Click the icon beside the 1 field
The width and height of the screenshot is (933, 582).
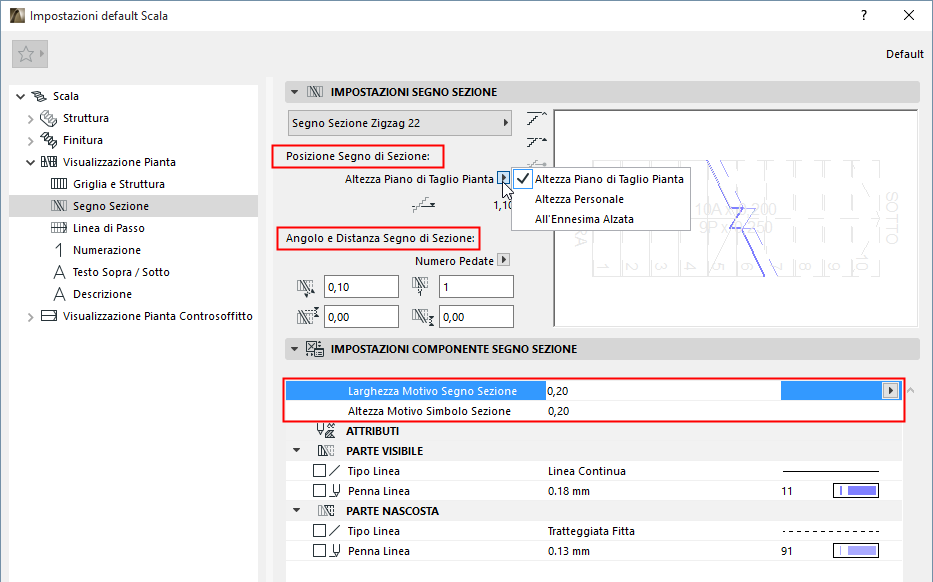[420, 286]
